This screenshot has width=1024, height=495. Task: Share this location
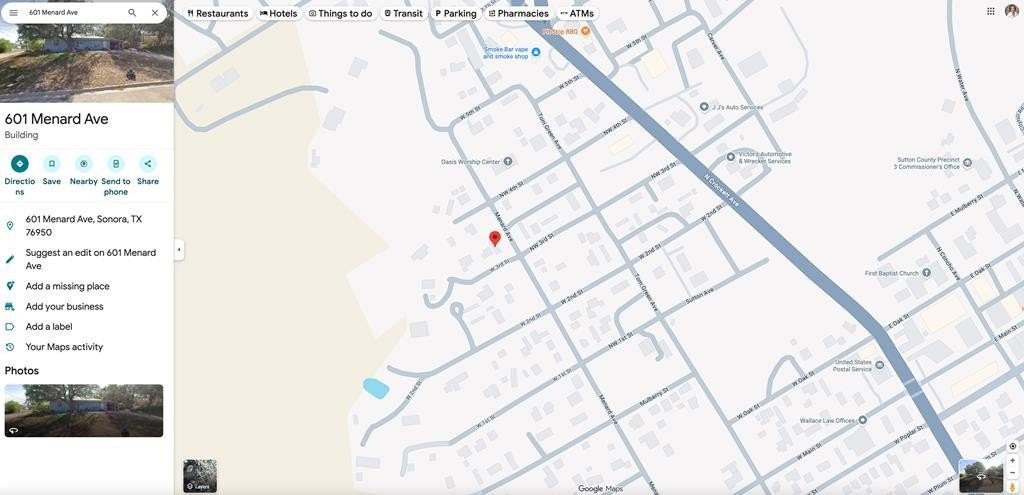(x=148, y=164)
